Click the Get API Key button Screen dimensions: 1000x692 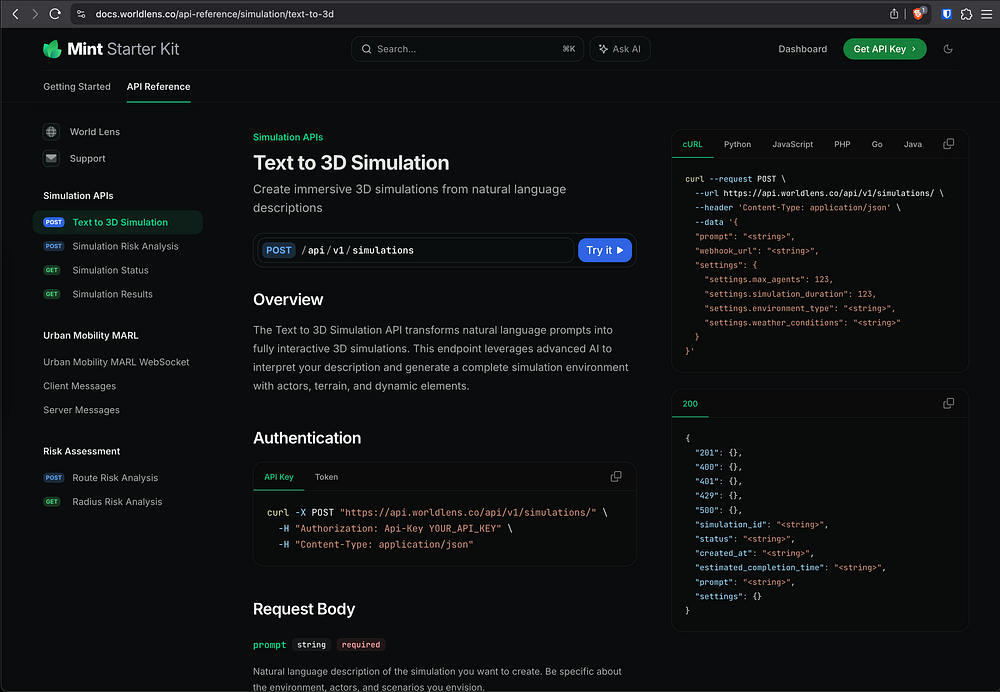point(885,49)
